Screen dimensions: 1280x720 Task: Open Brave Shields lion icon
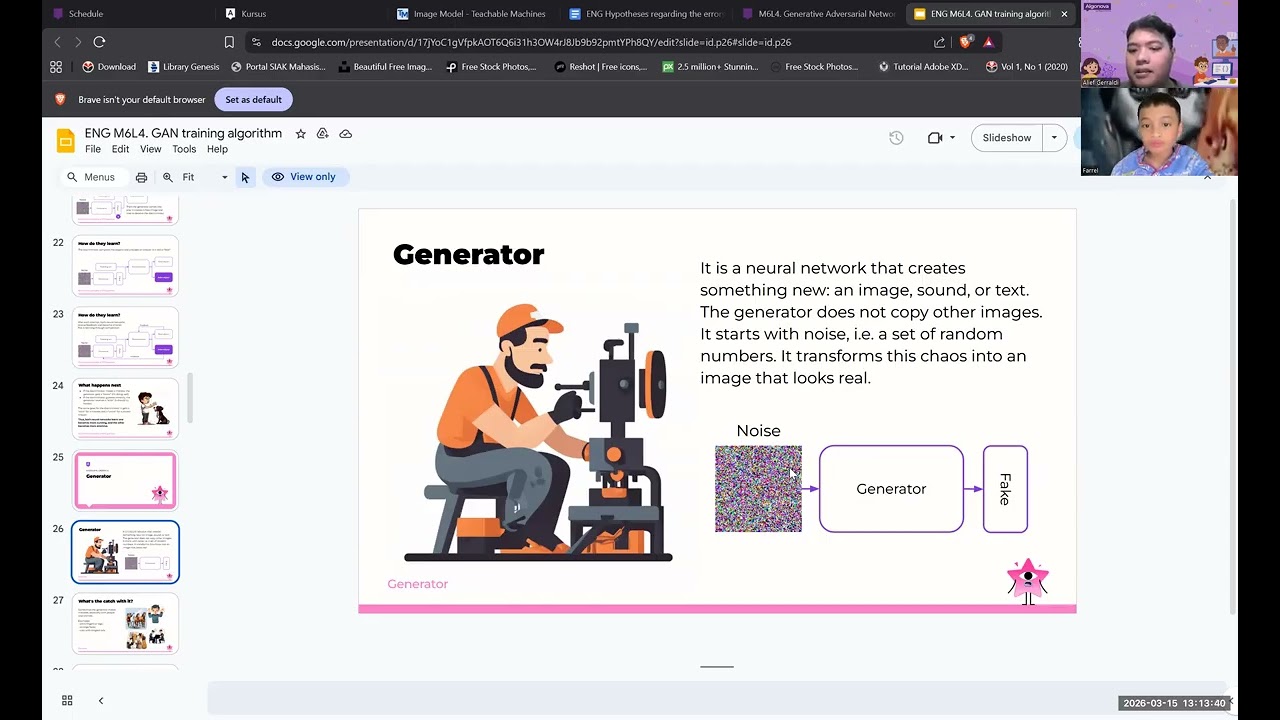pyautogui.click(x=965, y=42)
